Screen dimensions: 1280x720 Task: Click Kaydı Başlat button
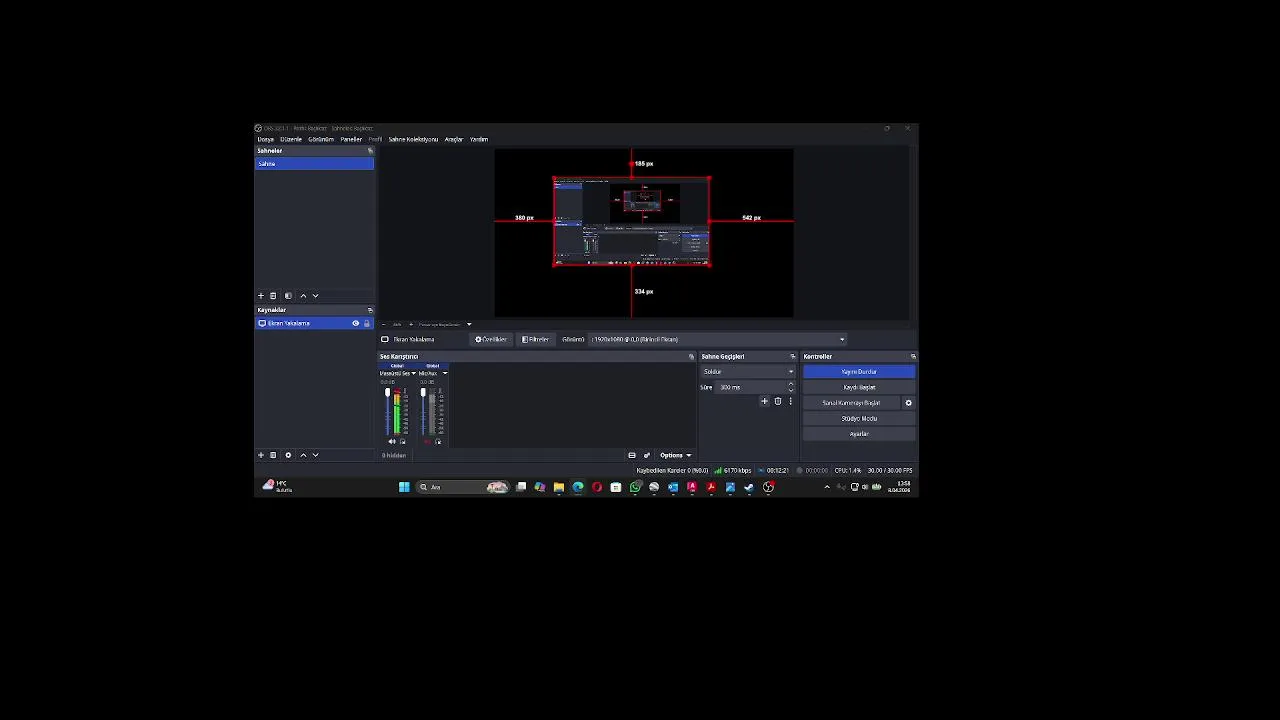tap(859, 387)
